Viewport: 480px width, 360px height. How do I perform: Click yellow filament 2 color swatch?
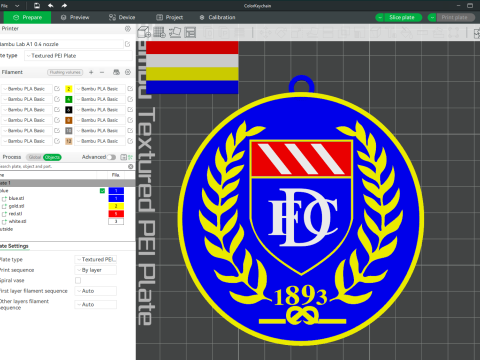(69, 89)
